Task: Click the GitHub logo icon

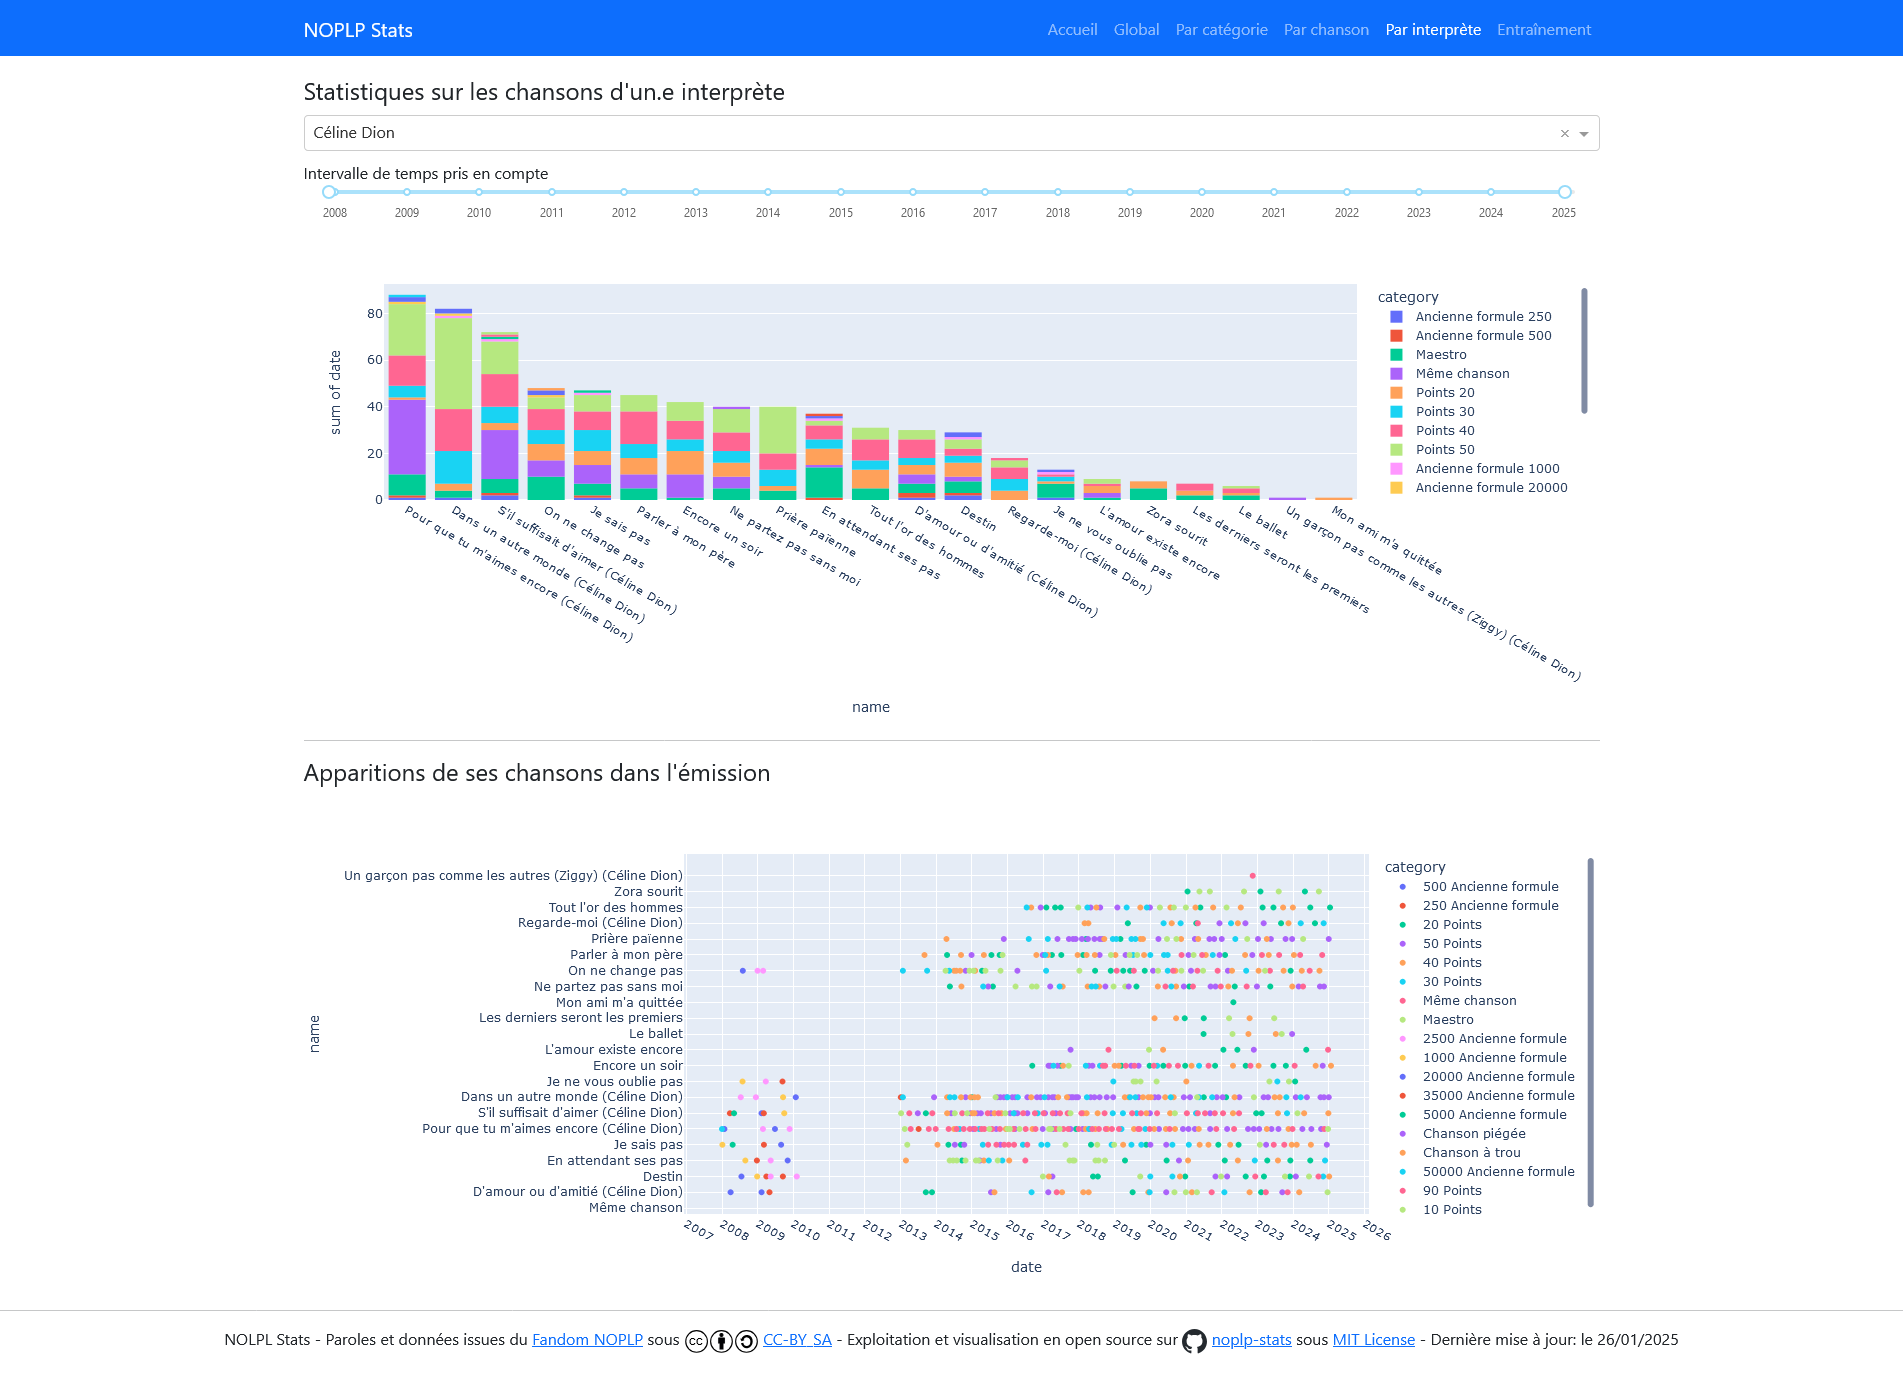Action: click(1194, 1341)
